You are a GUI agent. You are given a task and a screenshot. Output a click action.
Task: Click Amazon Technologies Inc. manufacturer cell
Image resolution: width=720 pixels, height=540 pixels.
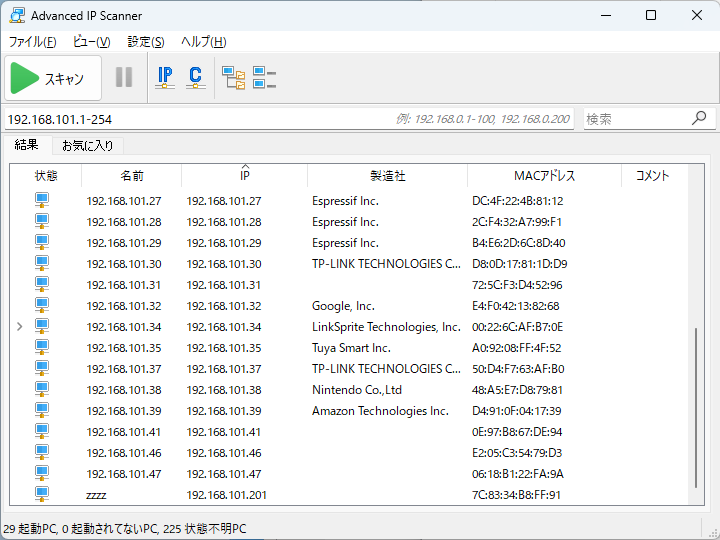[380, 411]
